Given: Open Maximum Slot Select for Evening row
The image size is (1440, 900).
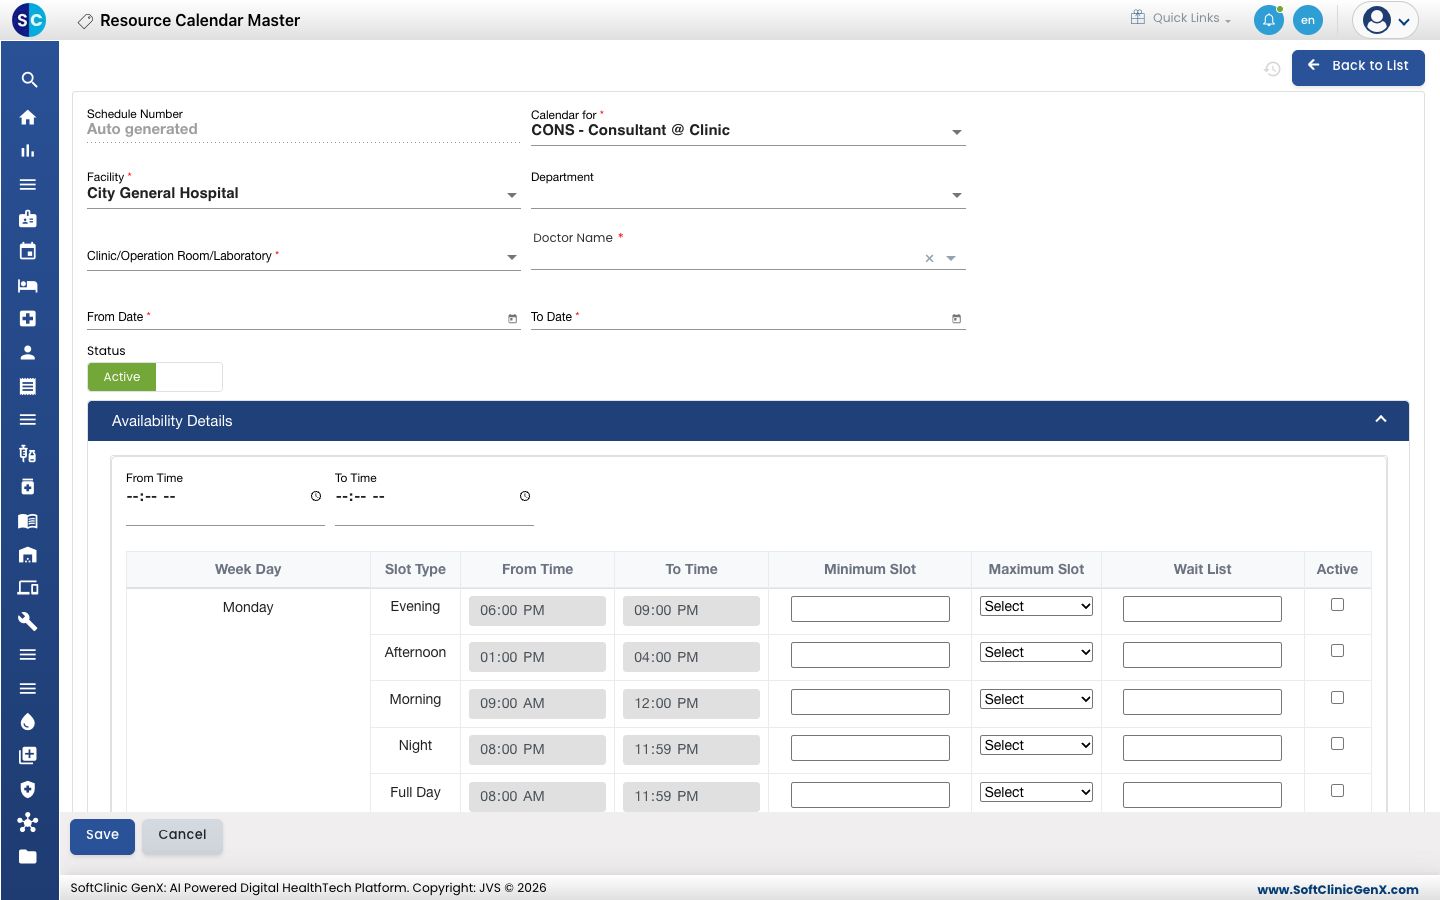Looking at the screenshot, I should (x=1036, y=606).
